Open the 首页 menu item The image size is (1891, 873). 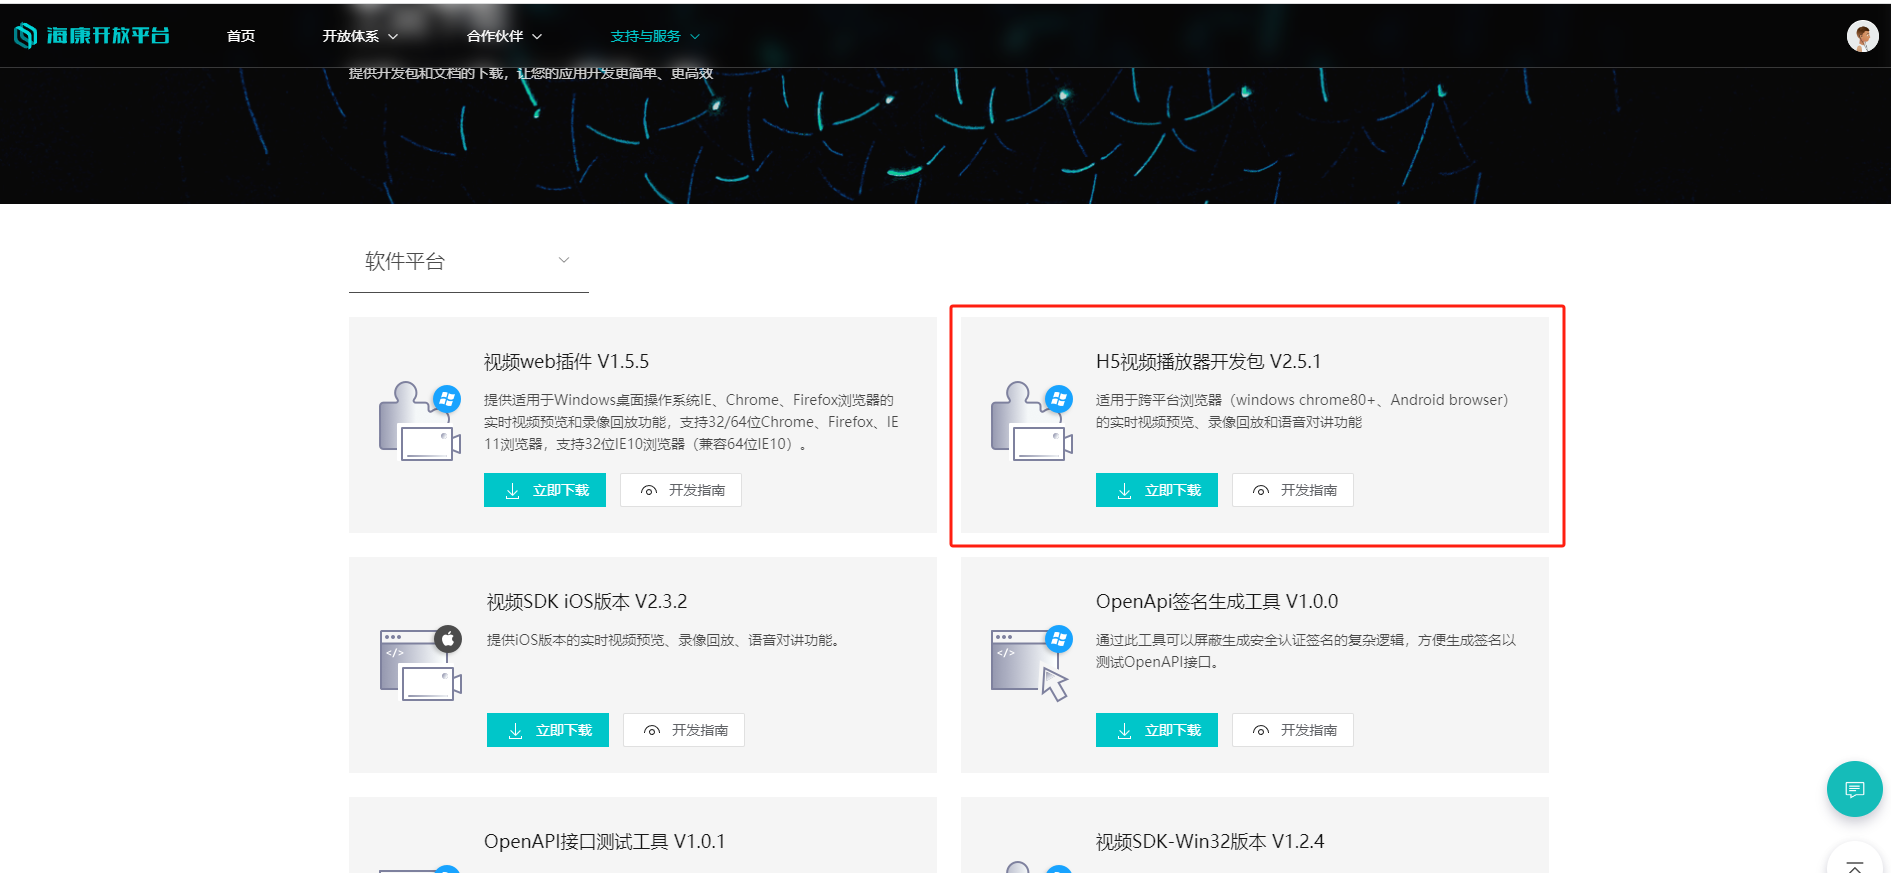pyautogui.click(x=241, y=36)
